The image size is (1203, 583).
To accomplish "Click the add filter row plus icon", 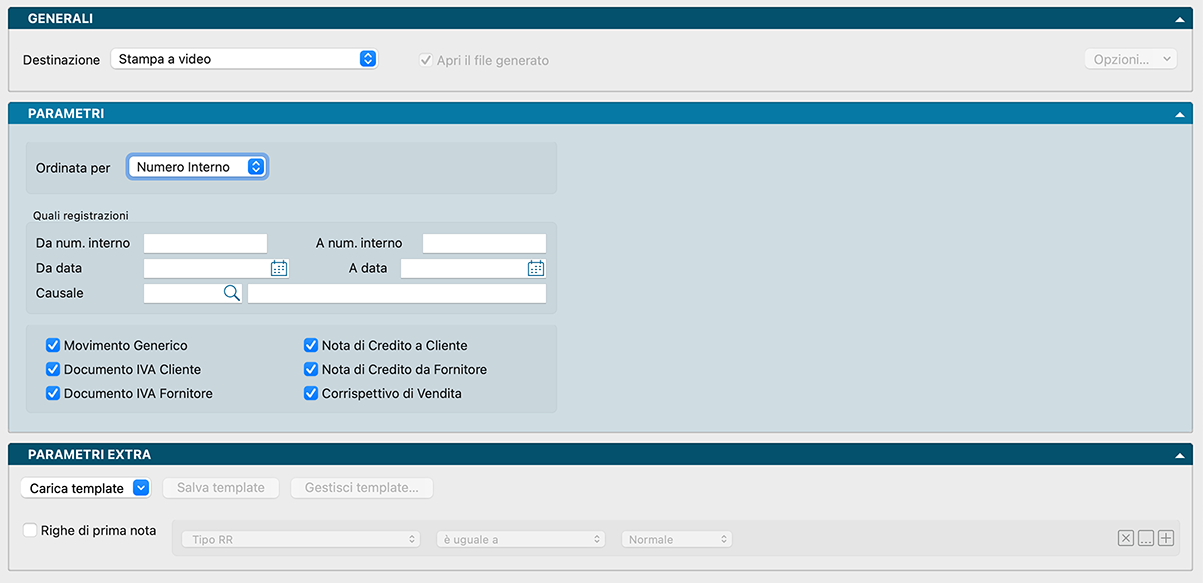I will (1166, 539).
